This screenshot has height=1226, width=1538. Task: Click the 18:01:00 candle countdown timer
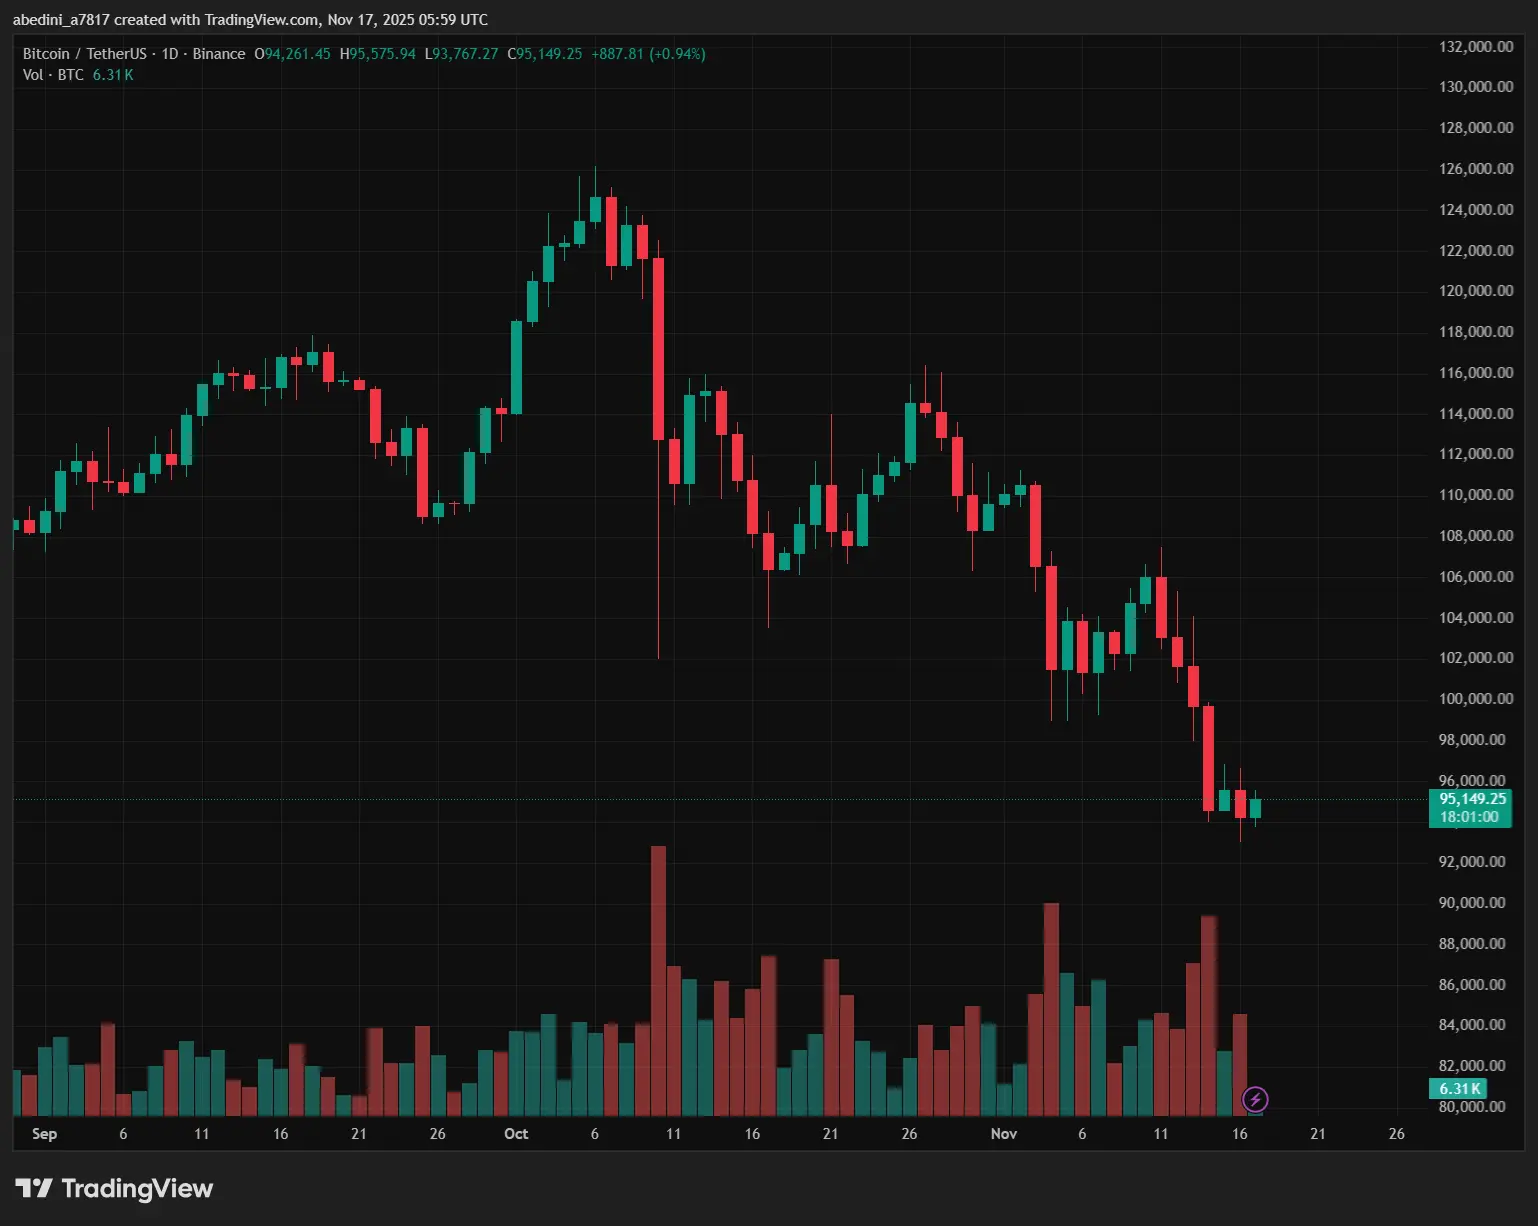(1469, 817)
